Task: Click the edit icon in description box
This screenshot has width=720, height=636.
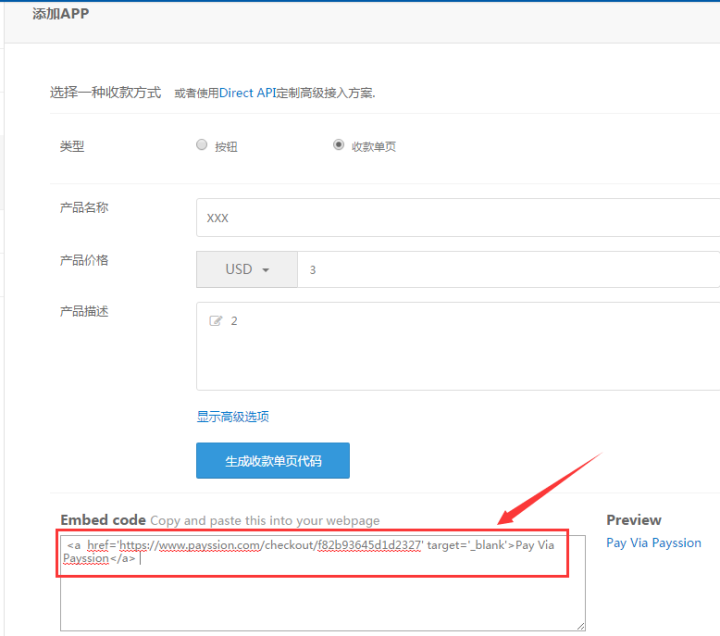Action: click(215, 321)
